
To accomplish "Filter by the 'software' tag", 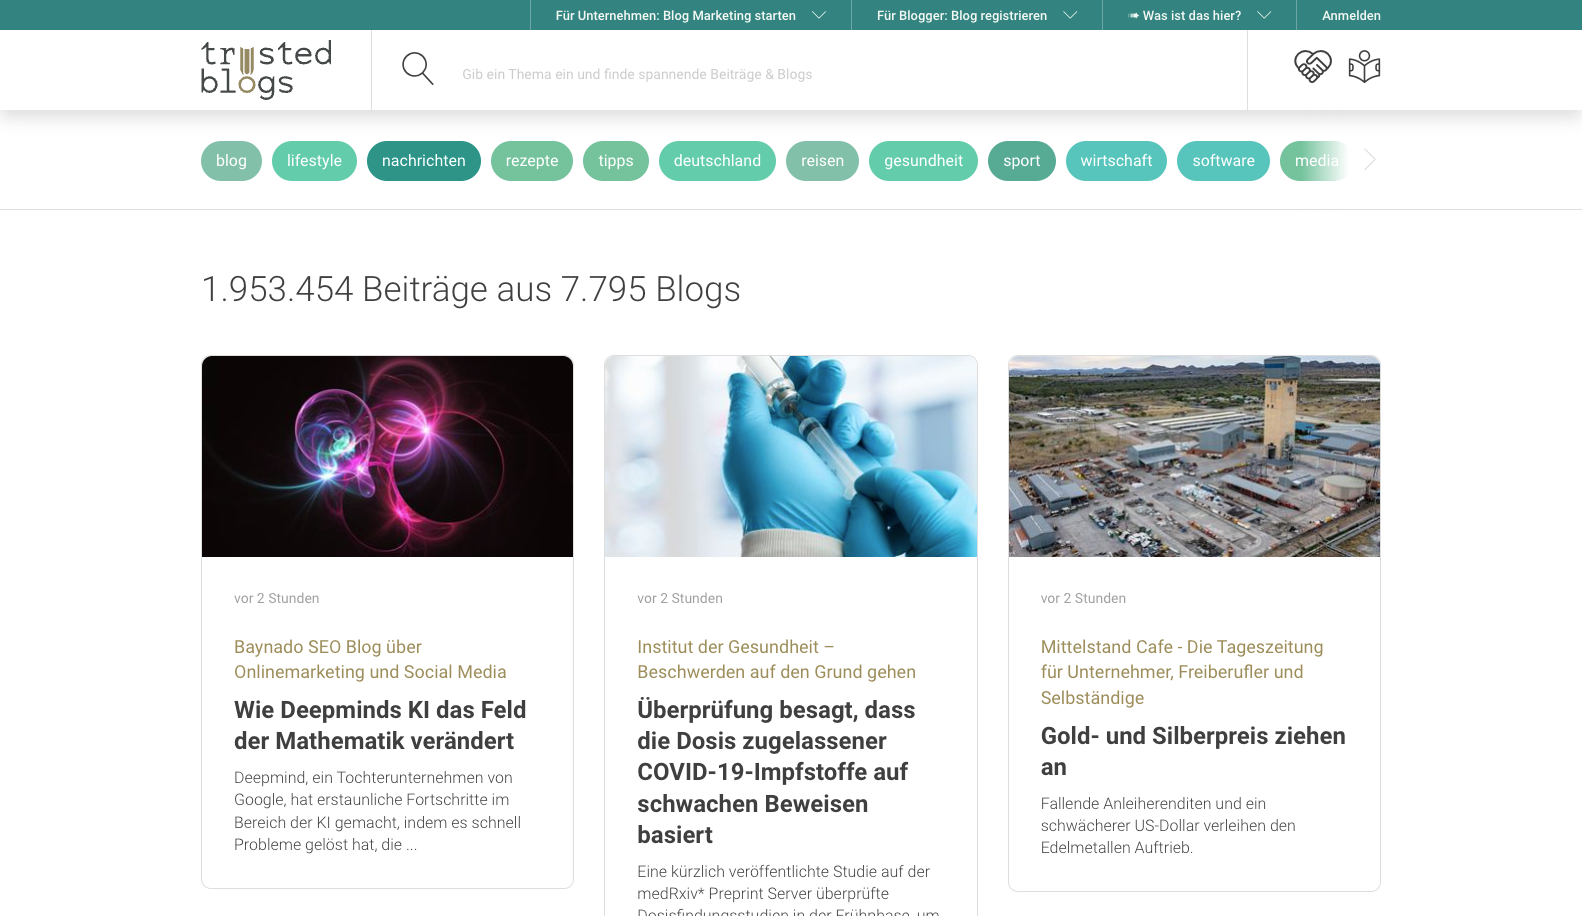I will 1223,161.
